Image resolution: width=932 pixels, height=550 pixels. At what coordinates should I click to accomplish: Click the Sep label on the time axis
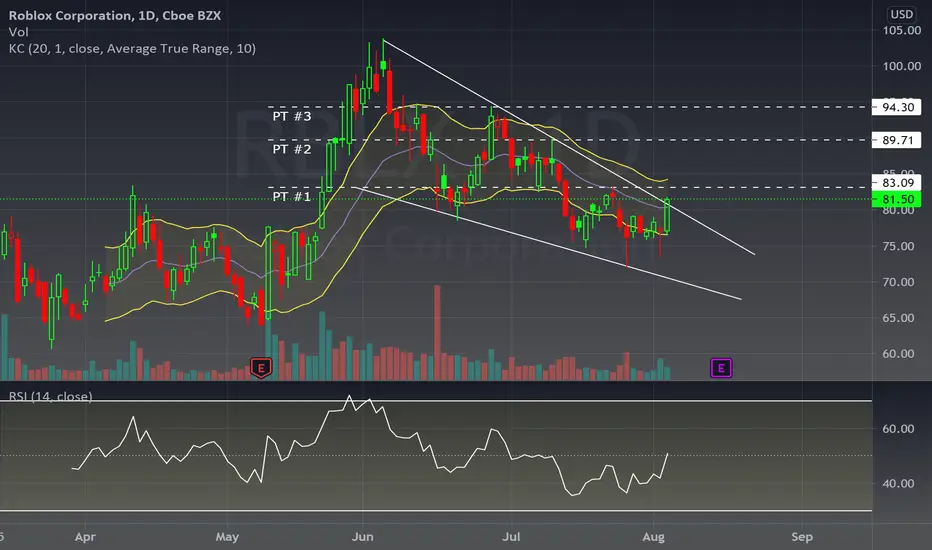coord(802,537)
